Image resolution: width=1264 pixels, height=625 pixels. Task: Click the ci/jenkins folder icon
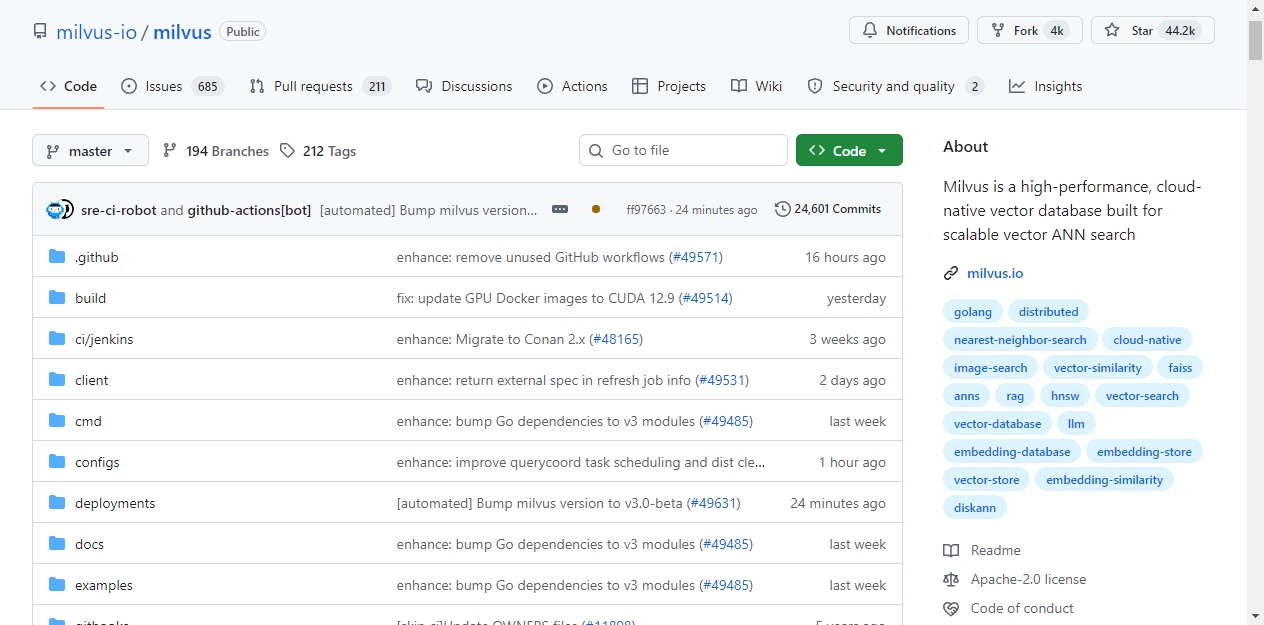coord(57,339)
